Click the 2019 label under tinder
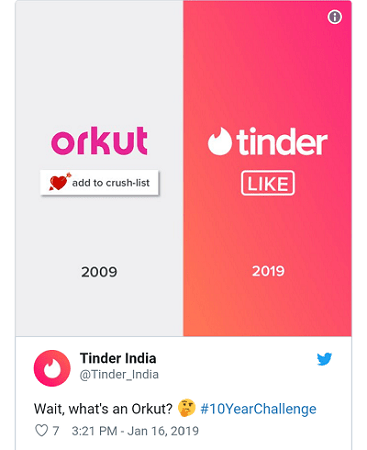Screen dimensions: 367x450 click(x=268, y=271)
